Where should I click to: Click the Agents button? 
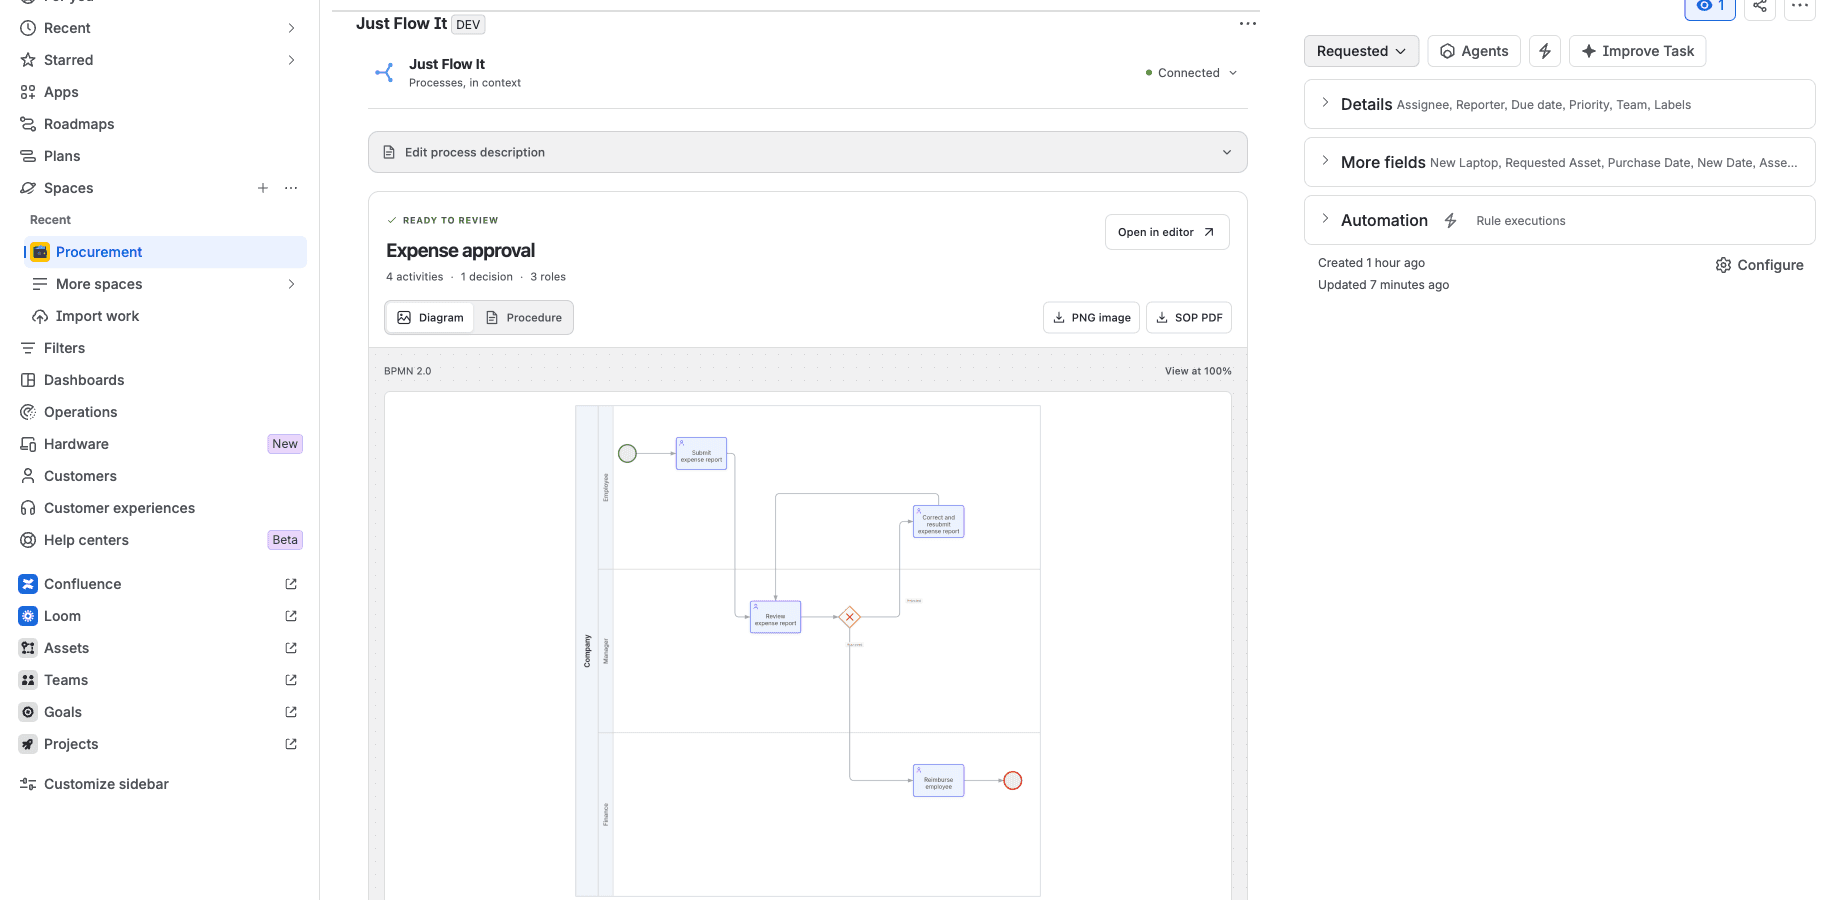point(1474,51)
